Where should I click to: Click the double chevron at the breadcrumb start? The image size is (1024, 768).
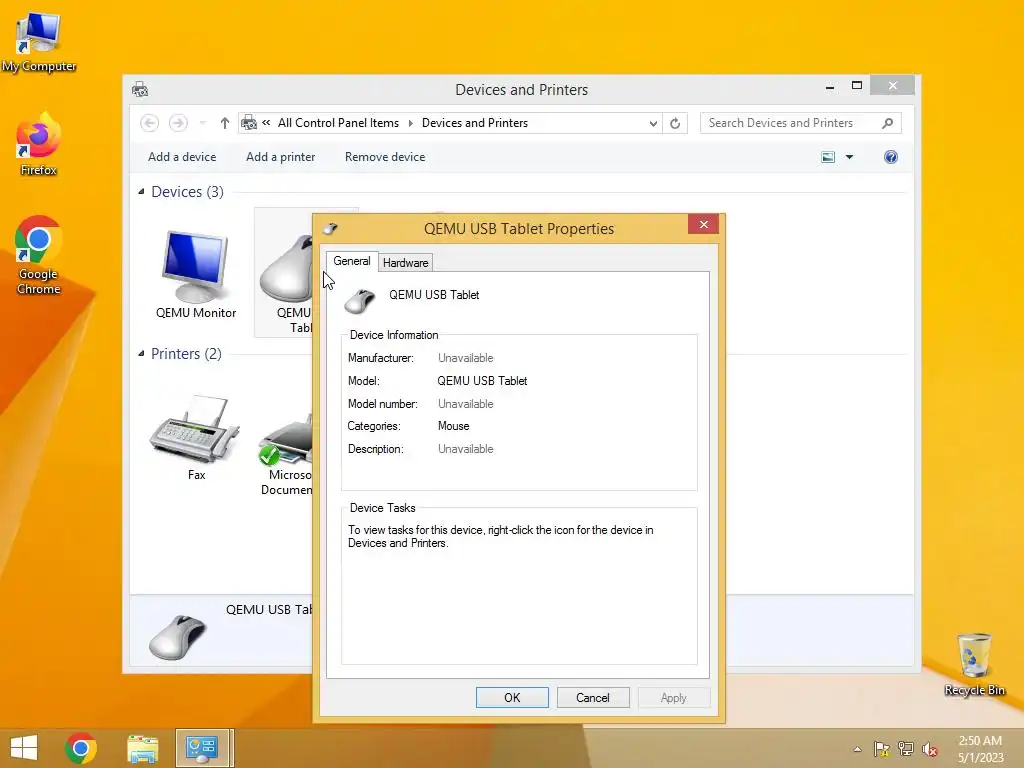pyautogui.click(x=266, y=122)
